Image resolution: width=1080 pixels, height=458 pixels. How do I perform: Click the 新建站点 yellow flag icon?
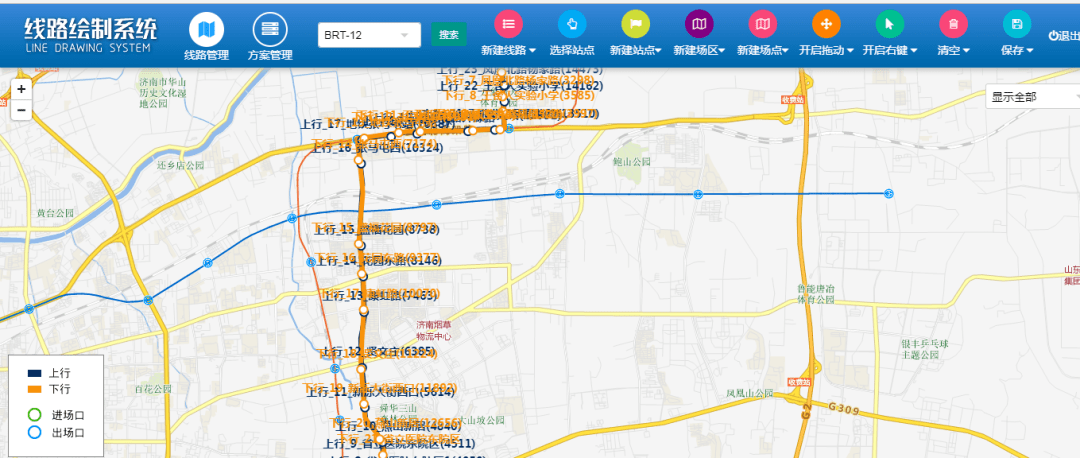pos(634,24)
